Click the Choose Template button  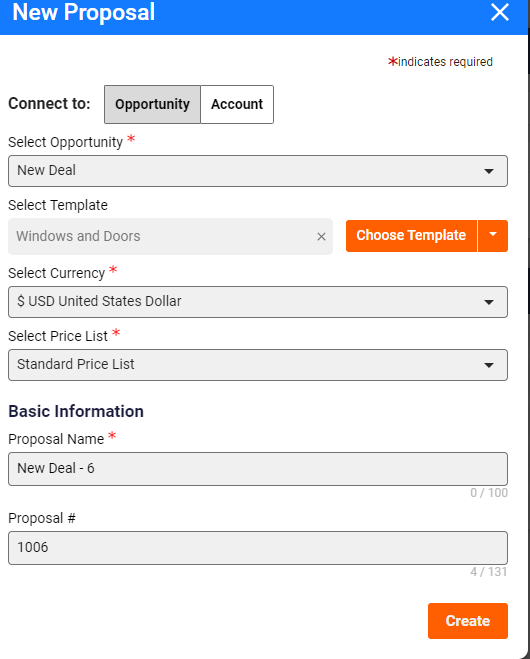point(411,236)
